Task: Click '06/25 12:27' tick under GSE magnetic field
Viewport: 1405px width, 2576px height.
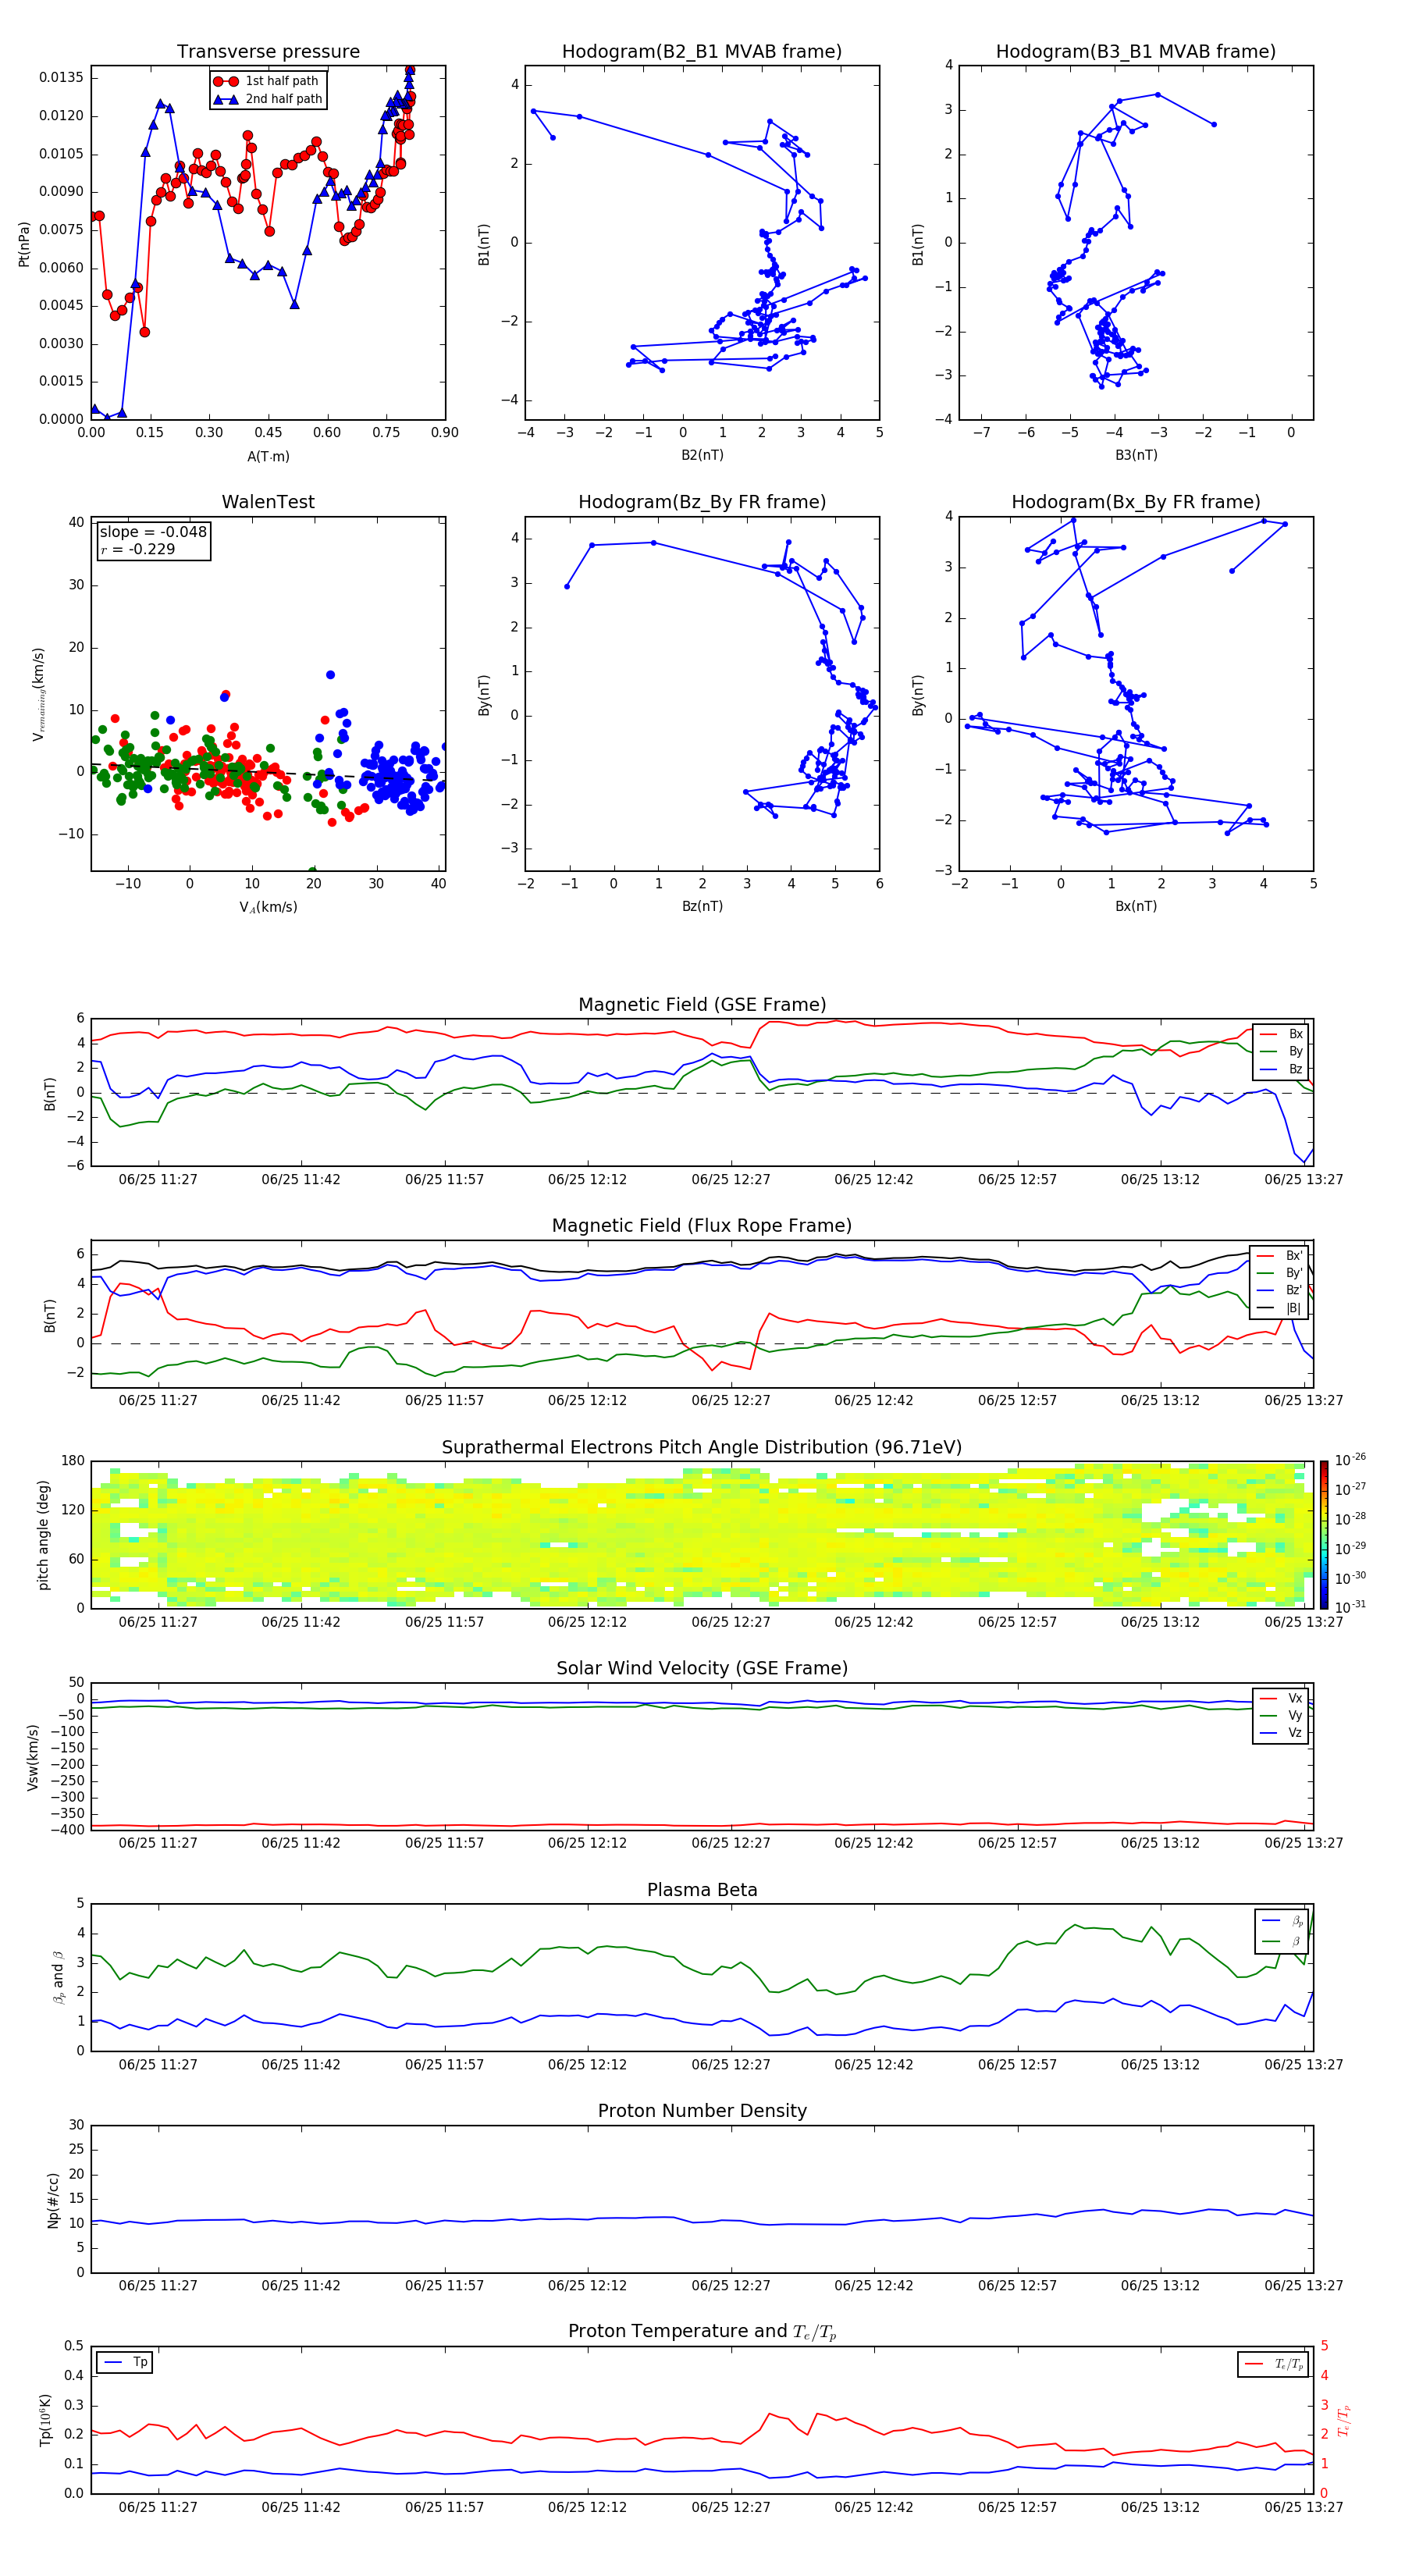Action: pyautogui.click(x=731, y=1179)
